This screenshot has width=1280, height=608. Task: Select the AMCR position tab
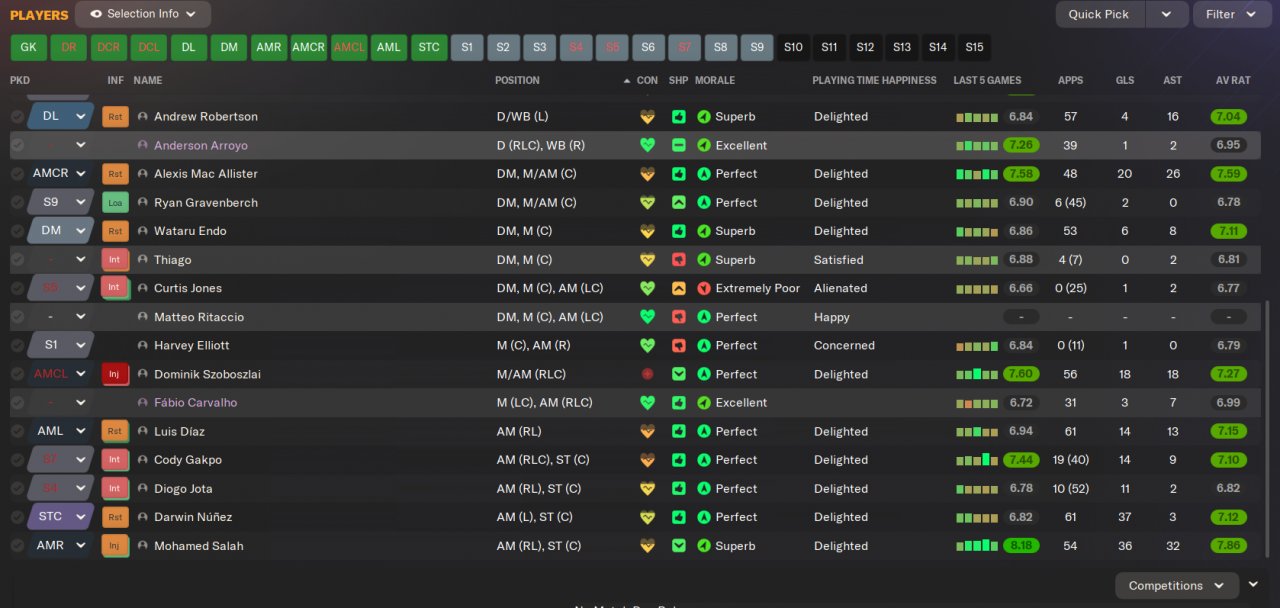coord(309,47)
